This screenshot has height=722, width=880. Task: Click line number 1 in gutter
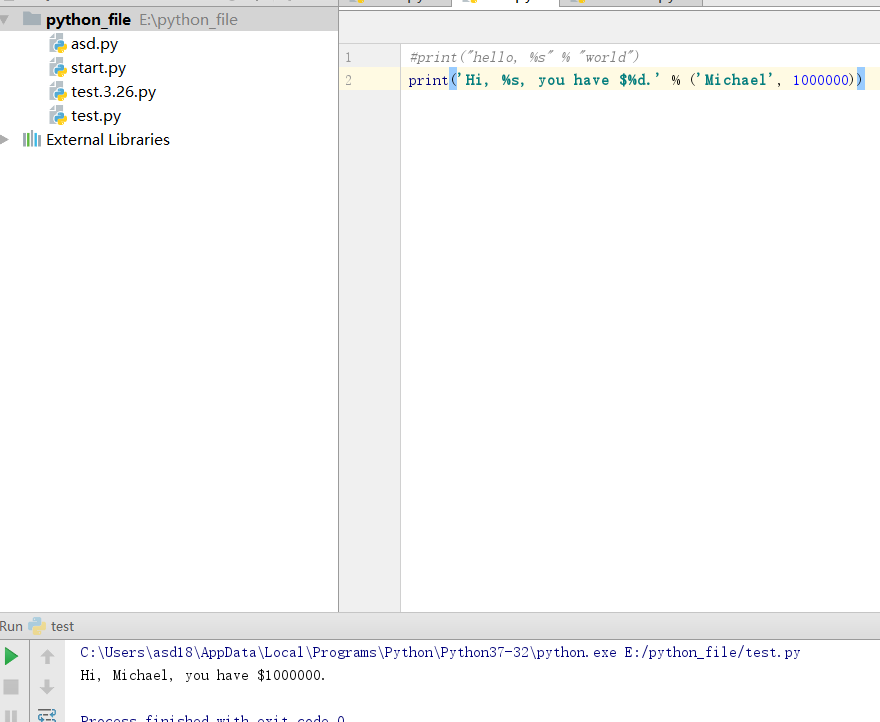349,57
